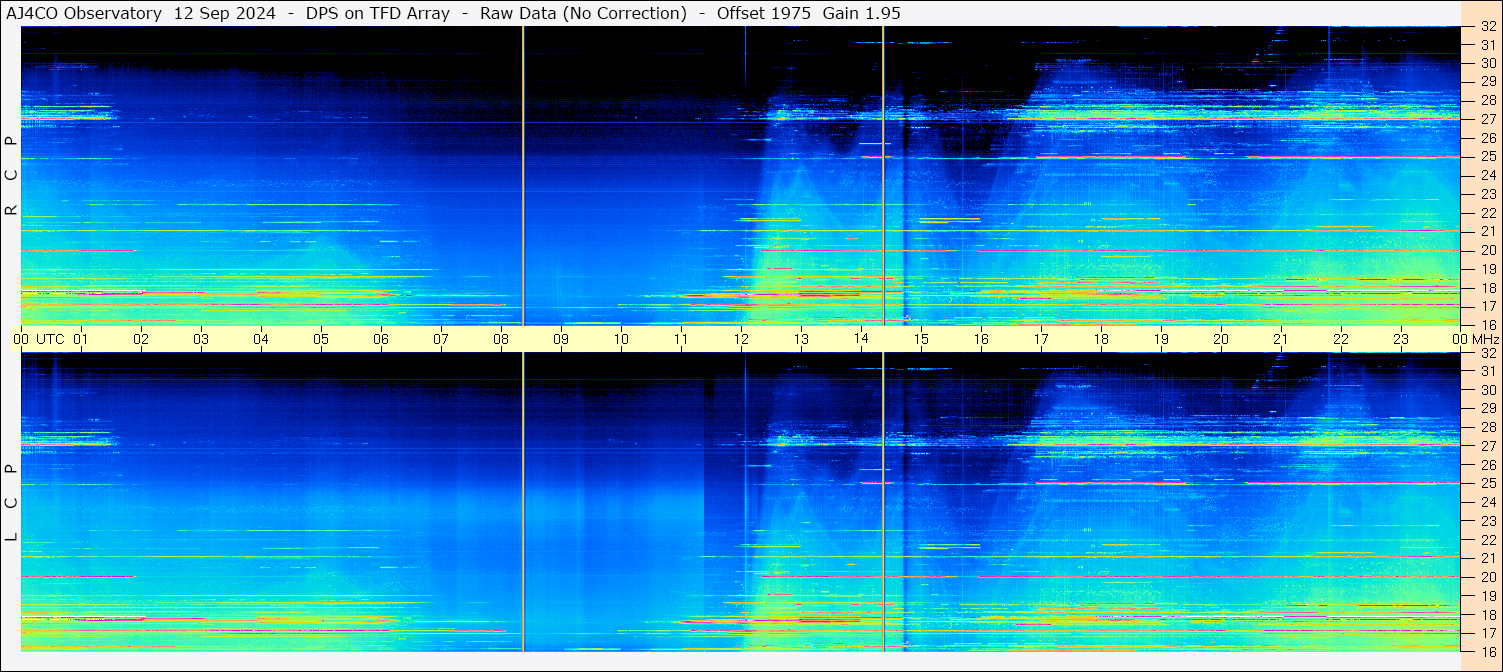This screenshot has height=672, width=1503.
Task: Click the 20 MHz label on the lower frequency scale
Action: tap(1487, 577)
